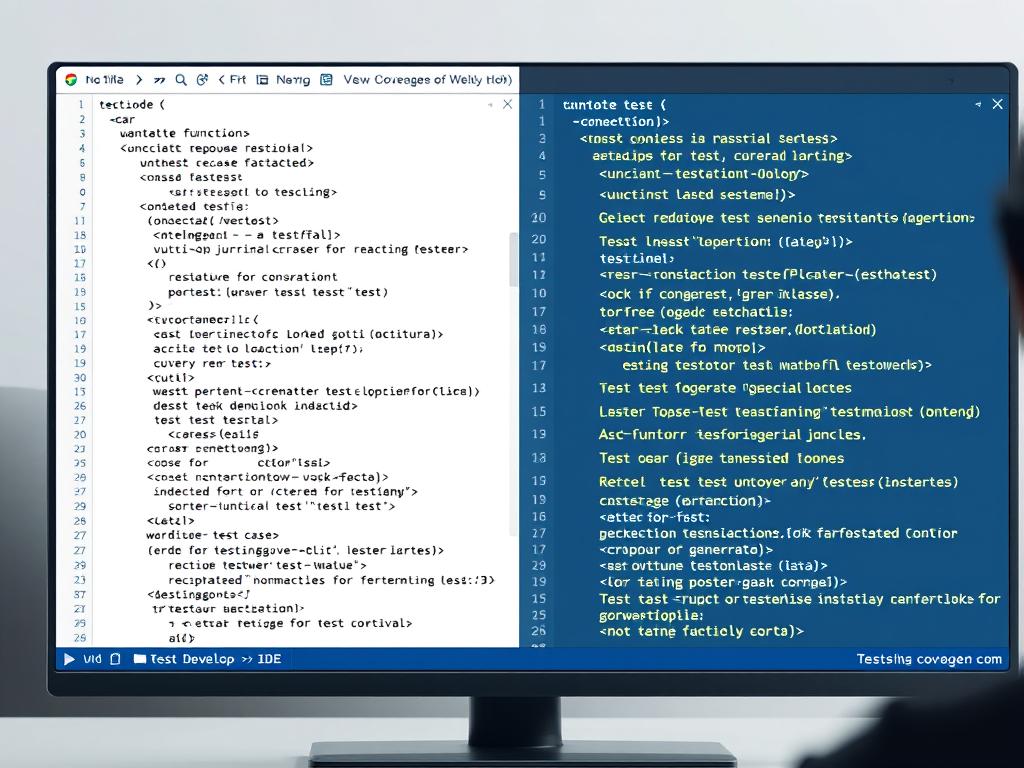Click '<uuctinst lased sestemel)>' line
Image resolution: width=1024 pixels, height=768 pixels.
(x=697, y=195)
